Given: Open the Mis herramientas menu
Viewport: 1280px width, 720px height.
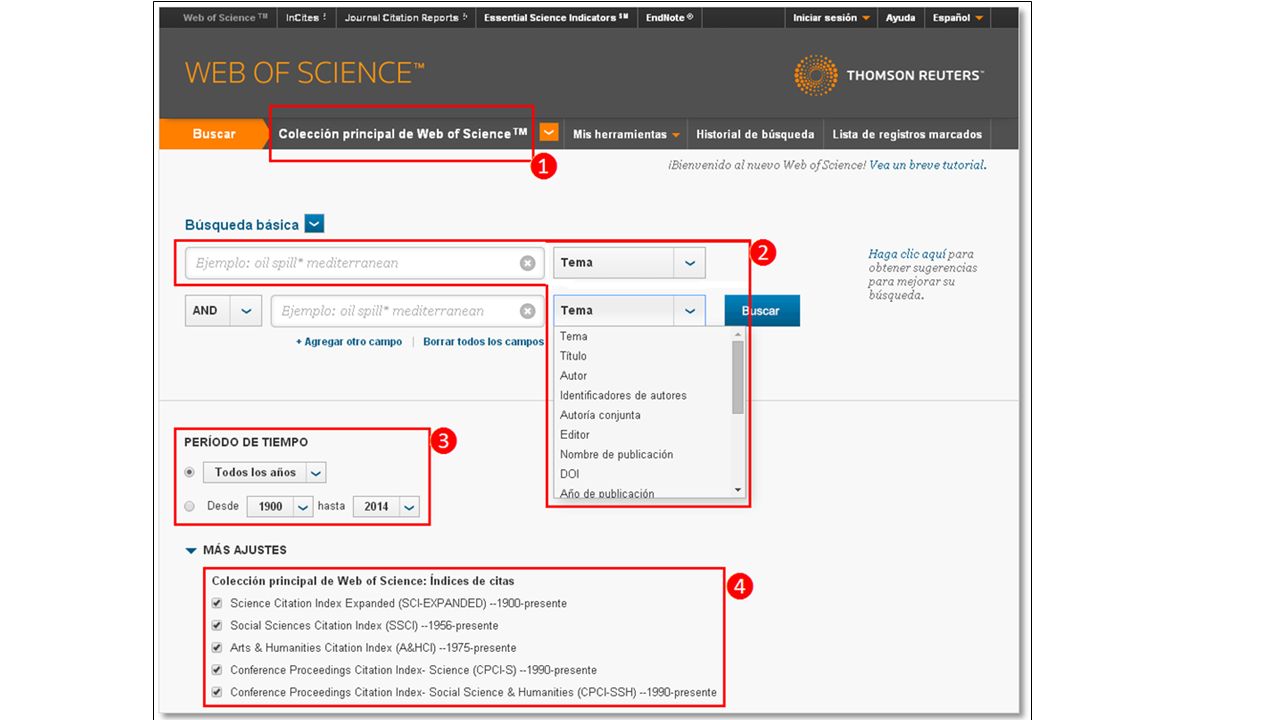Looking at the screenshot, I should point(626,134).
